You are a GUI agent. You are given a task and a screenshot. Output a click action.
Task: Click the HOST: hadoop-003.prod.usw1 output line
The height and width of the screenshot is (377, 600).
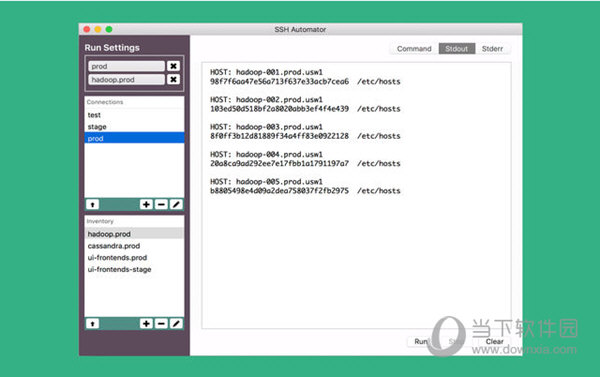point(266,127)
